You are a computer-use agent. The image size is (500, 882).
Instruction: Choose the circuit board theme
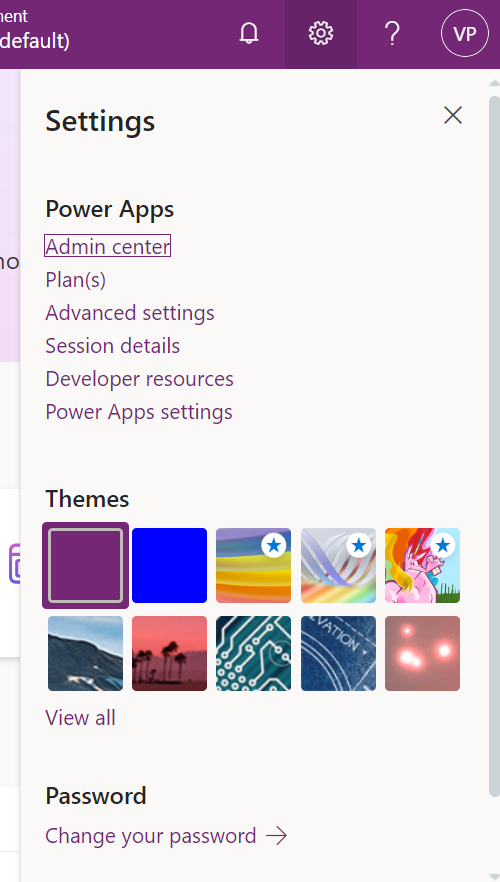tap(254, 653)
